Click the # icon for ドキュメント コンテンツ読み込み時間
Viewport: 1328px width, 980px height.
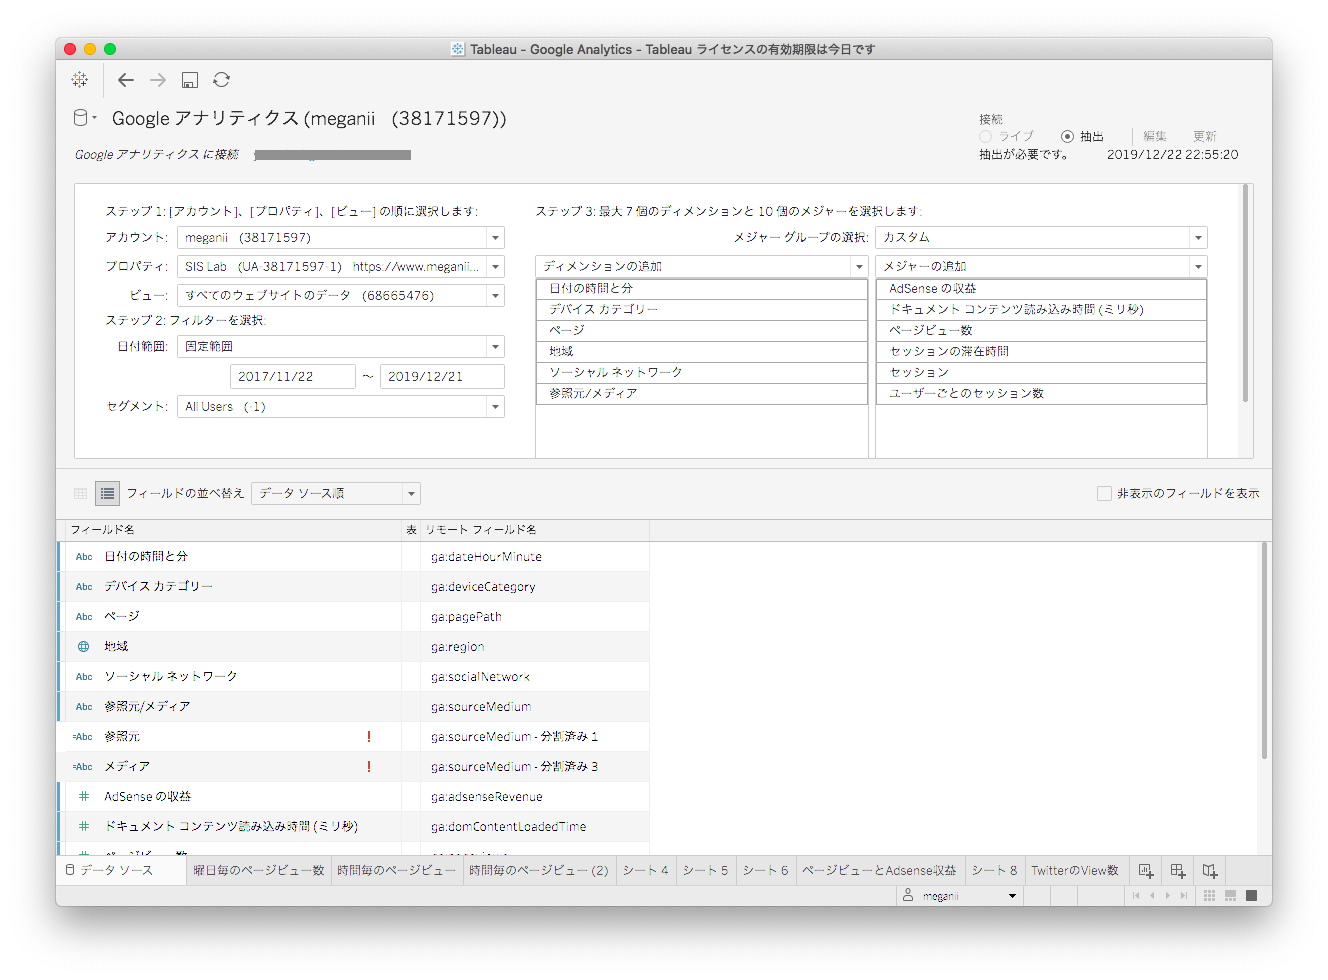[x=84, y=827]
